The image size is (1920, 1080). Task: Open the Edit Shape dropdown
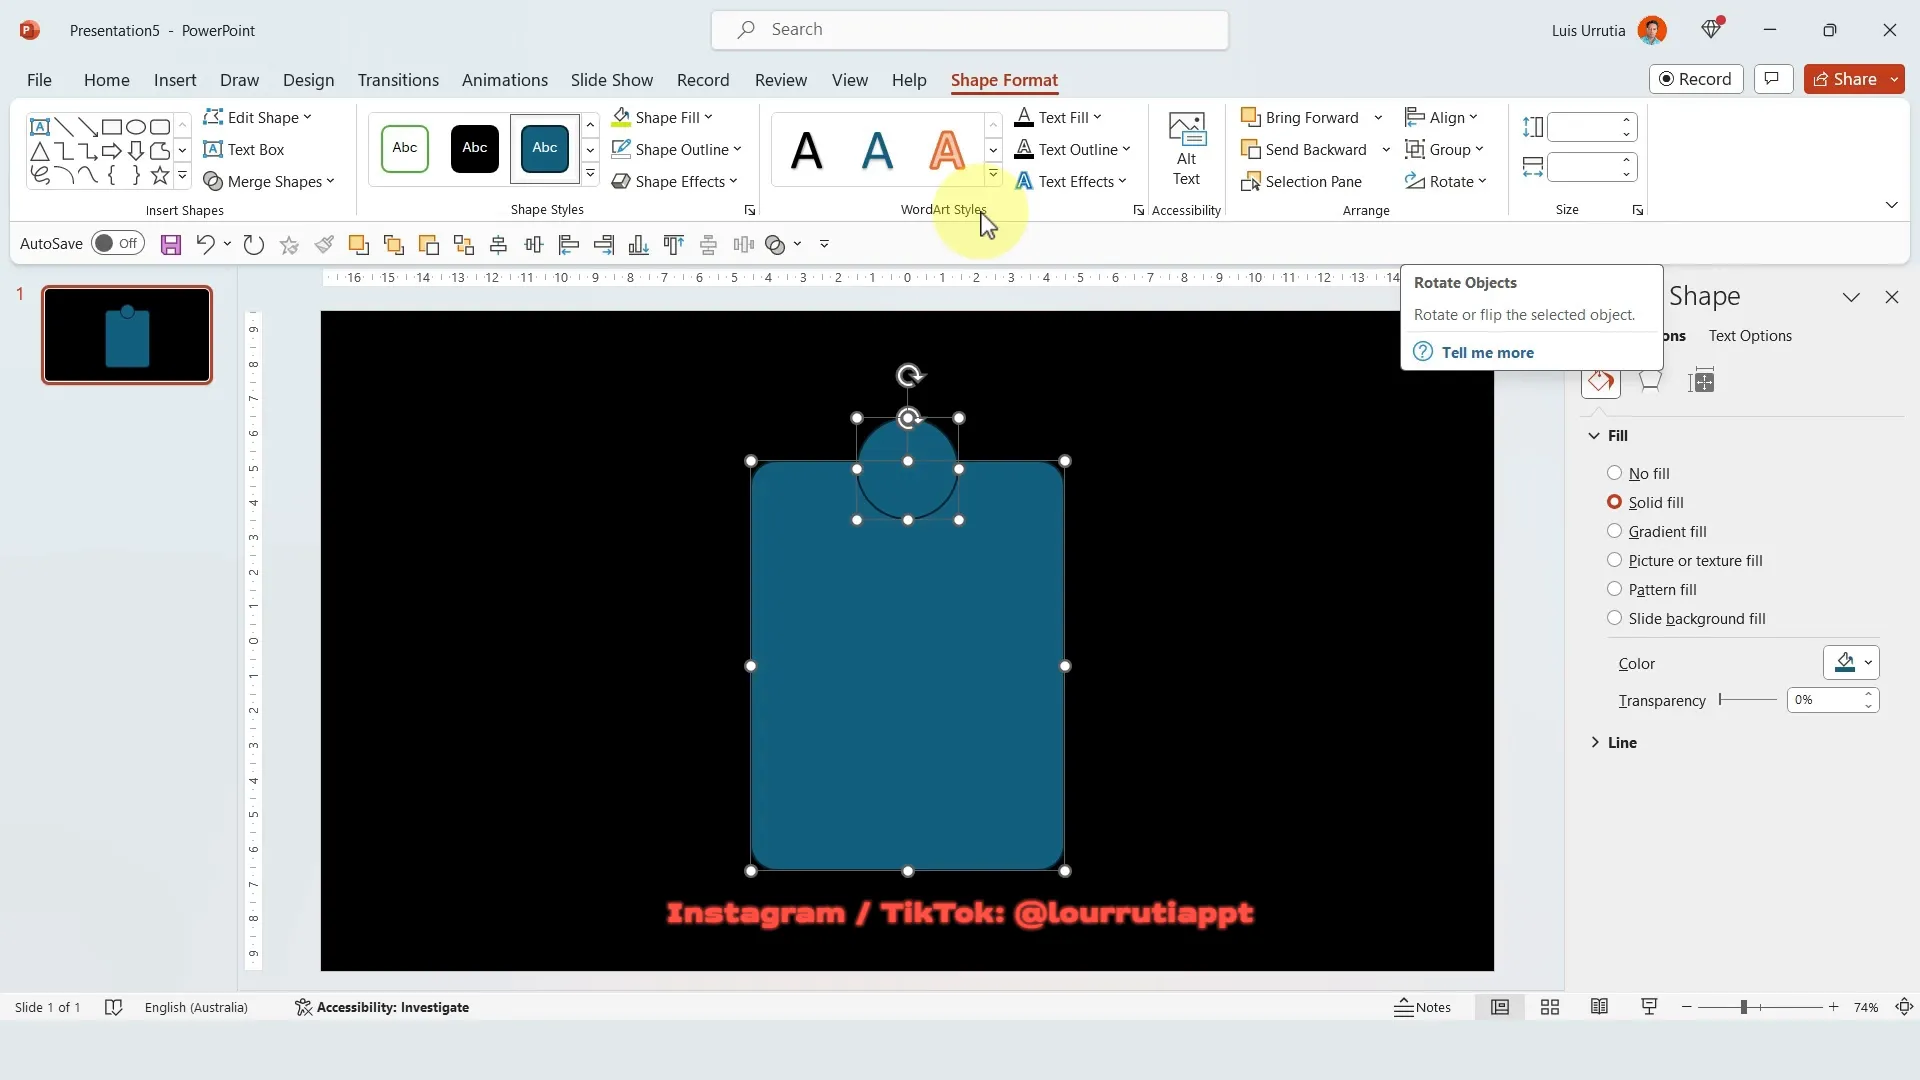pyautogui.click(x=258, y=117)
